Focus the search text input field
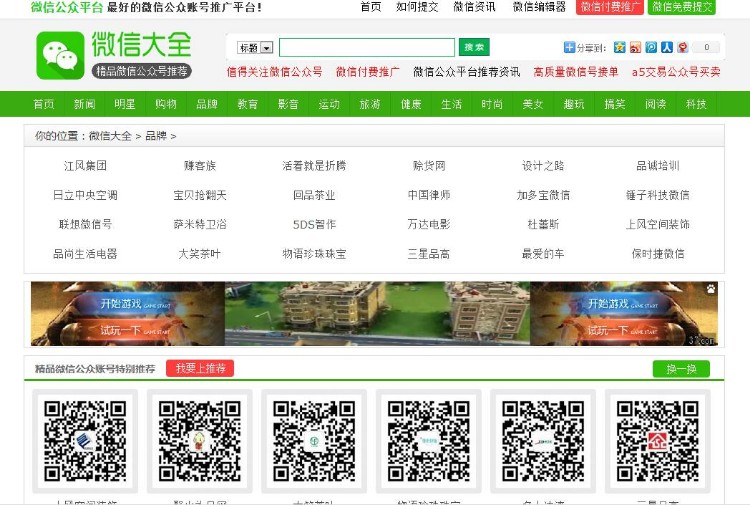The image size is (750, 505). coord(367,47)
